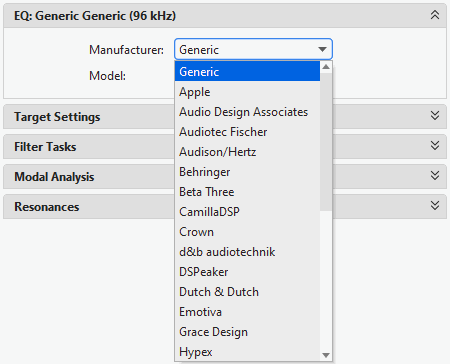Viewport: 450px width, 364px height.
Task: Select Generic from manufacturer list
Action: pos(247,72)
